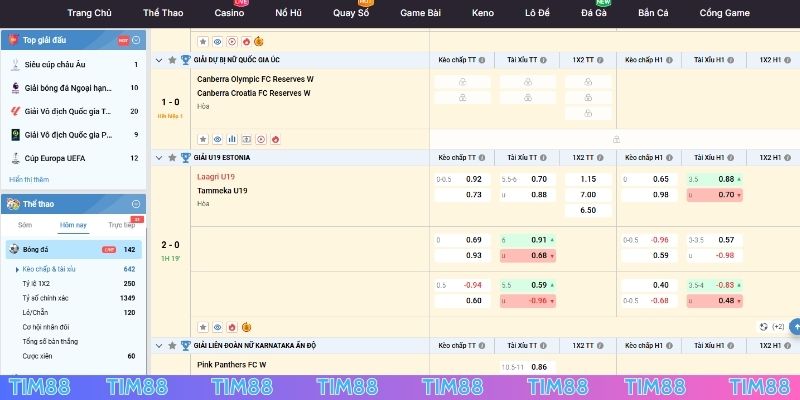Toggle the star for GIẢI U19 ESTONIA league

[x=172, y=158]
